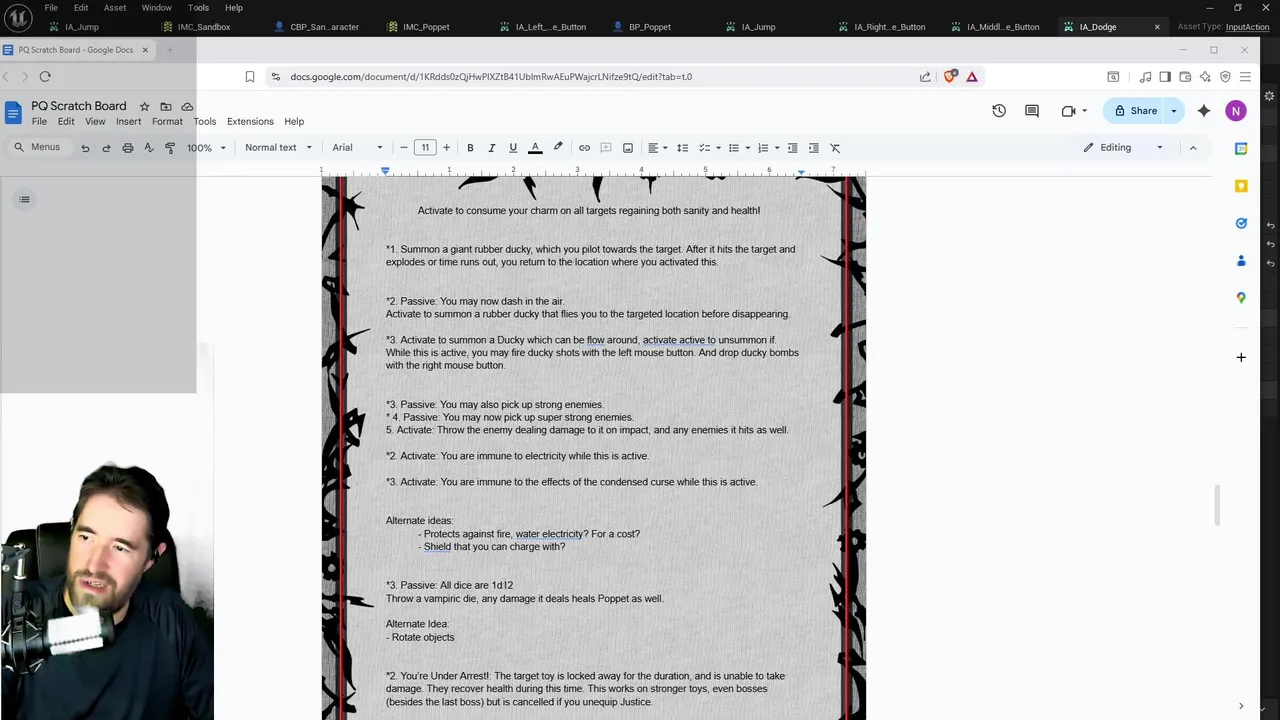Open the Brave Leo AI sparkle icon
The width and height of the screenshot is (1280, 720).
(1205, 76)
